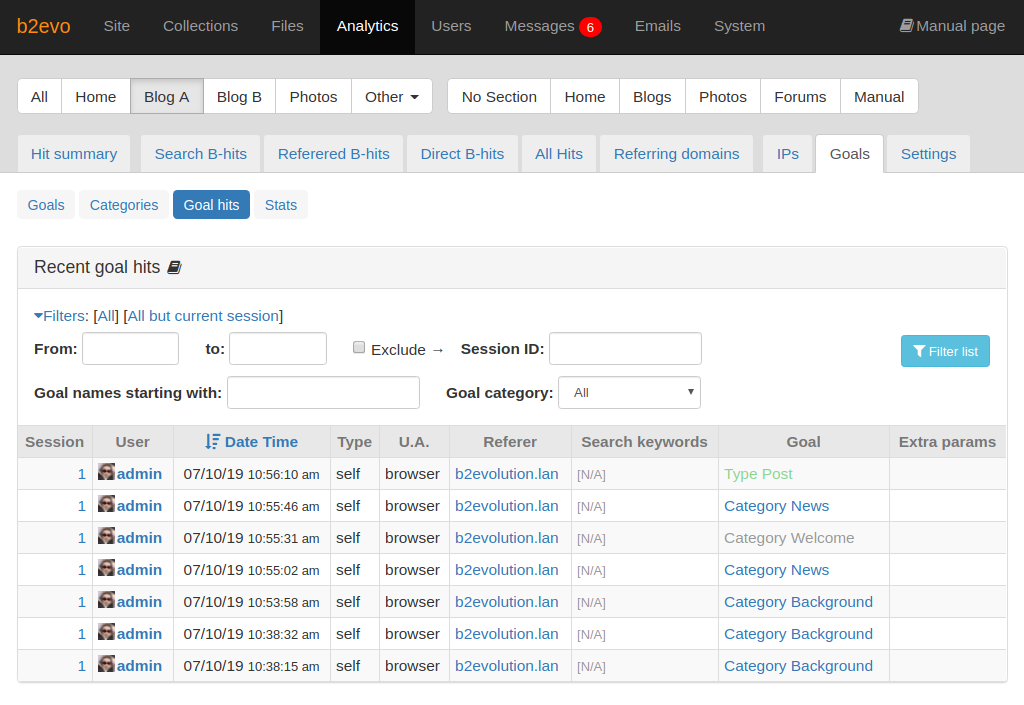This screenshot has width=1024, height=705.
Task: Select the No Section button
Action: (x=499, y=97)
